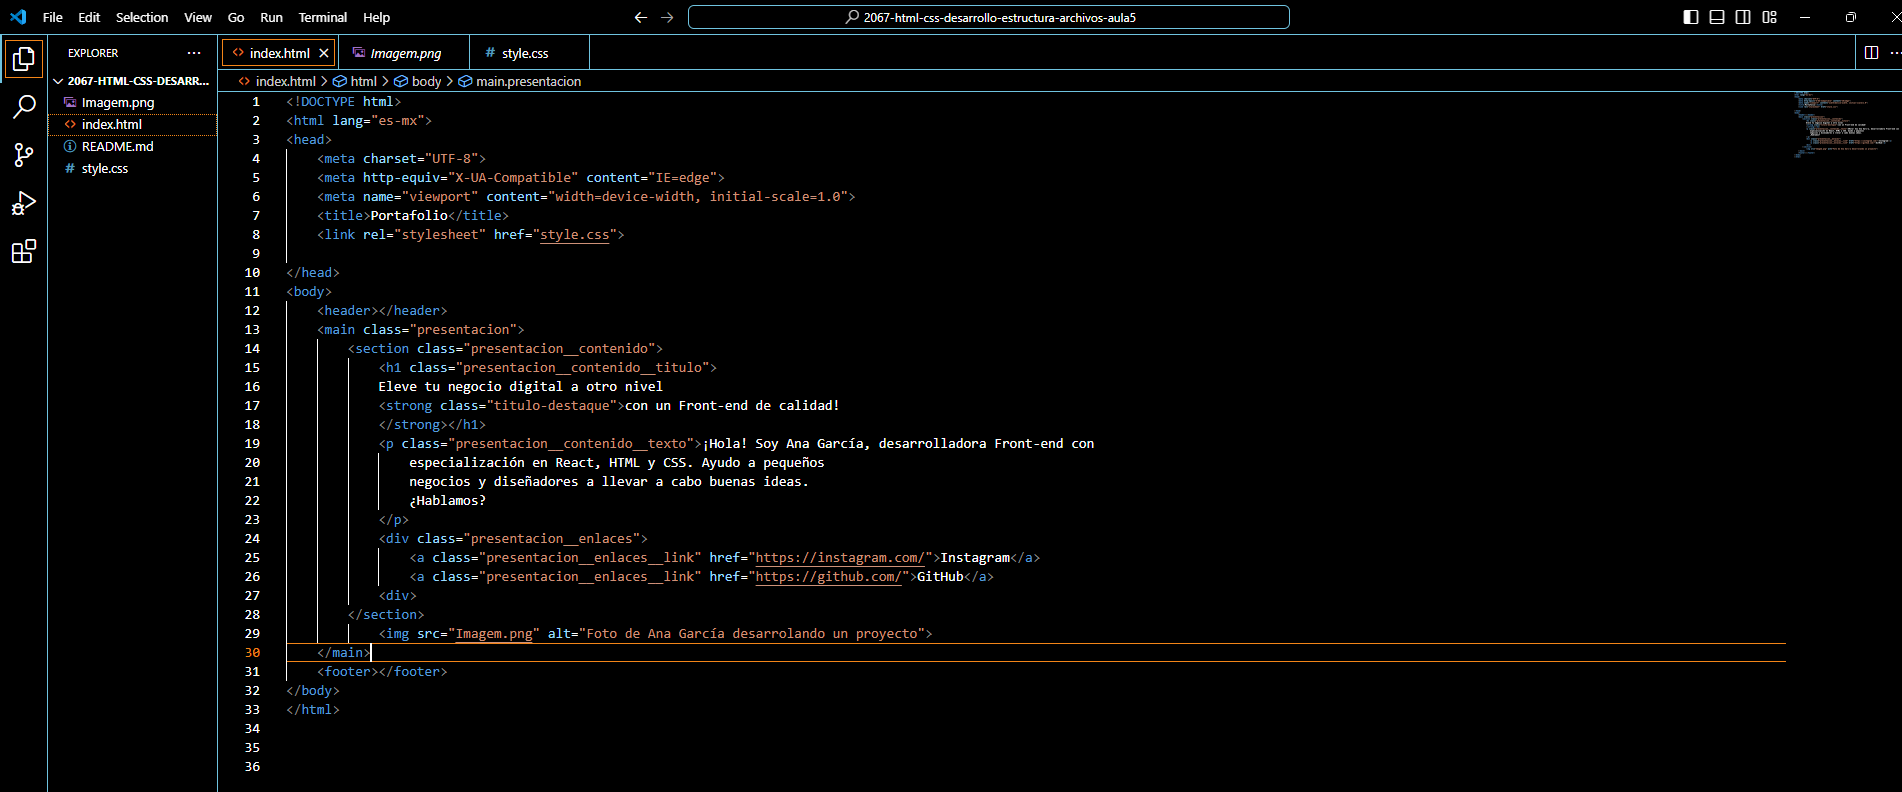
Task: Select index.html in the explorer
Action: pyautogui.click(x=132, y=124)
